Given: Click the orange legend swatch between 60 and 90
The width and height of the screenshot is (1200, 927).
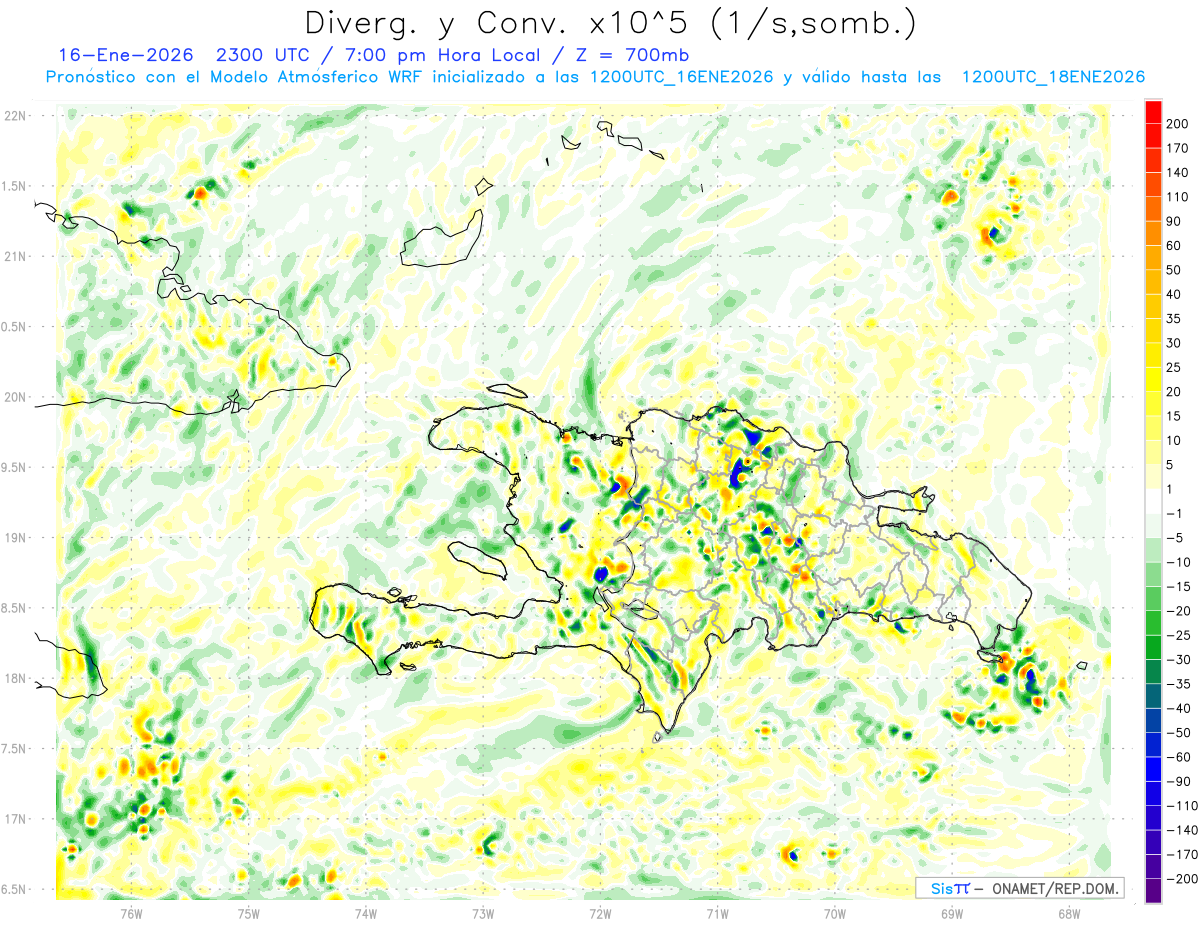Looking at the screenshot, I should coord(1153,234).
